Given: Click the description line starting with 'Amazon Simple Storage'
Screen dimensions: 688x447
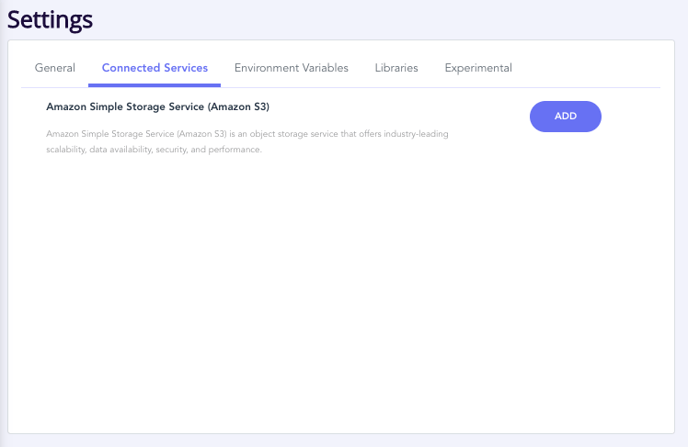Looking at the screenshot, I should [247, 134].
